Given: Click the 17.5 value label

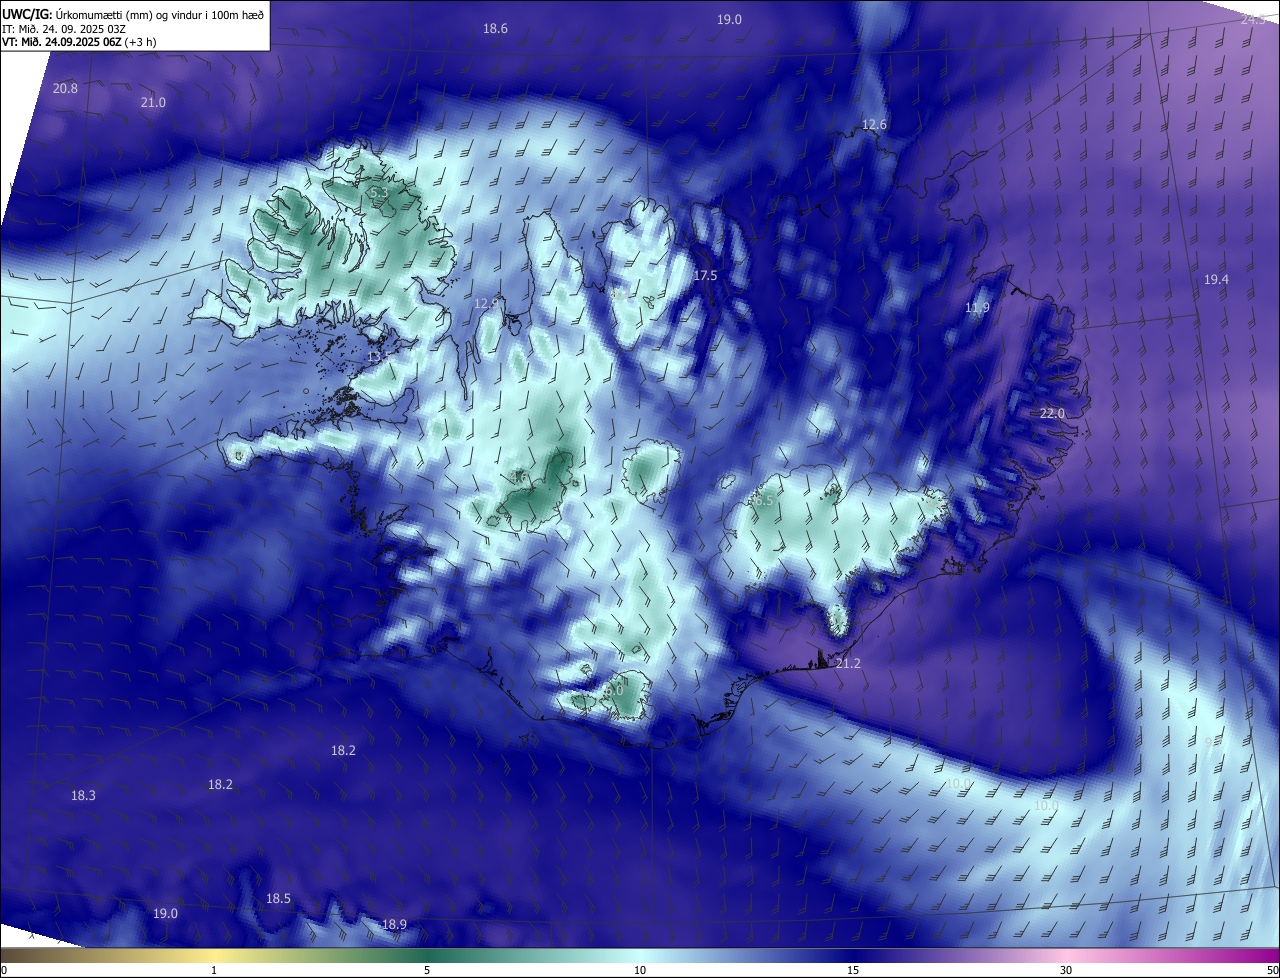Looking at the screenshot, I should [x=705, y=276].
